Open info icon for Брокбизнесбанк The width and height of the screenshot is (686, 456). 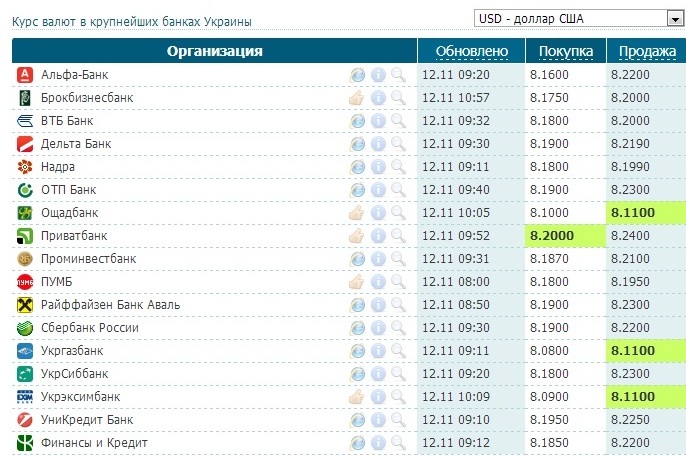[x=378, y=98]
